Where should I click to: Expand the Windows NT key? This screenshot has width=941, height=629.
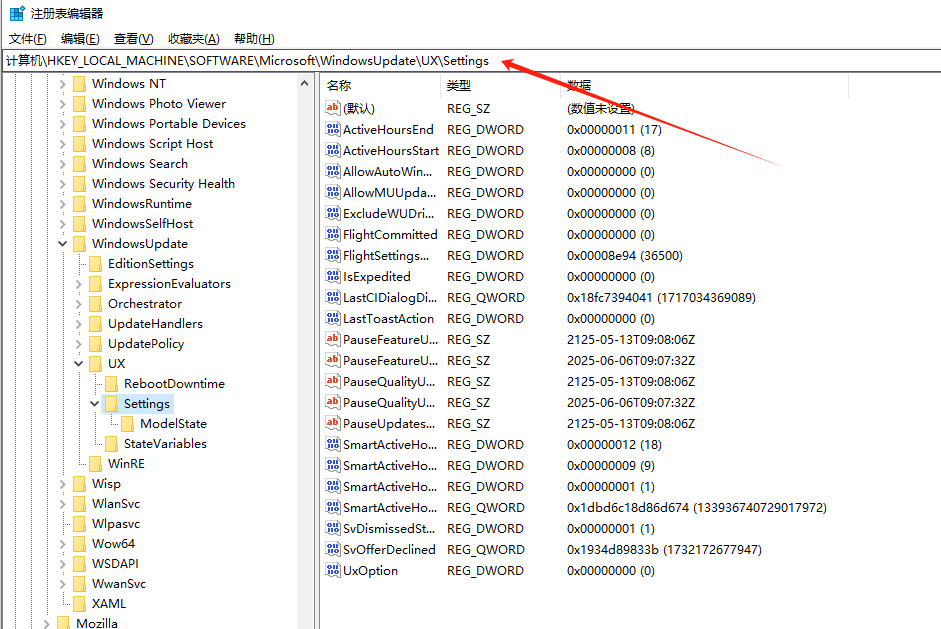[62, 84]
